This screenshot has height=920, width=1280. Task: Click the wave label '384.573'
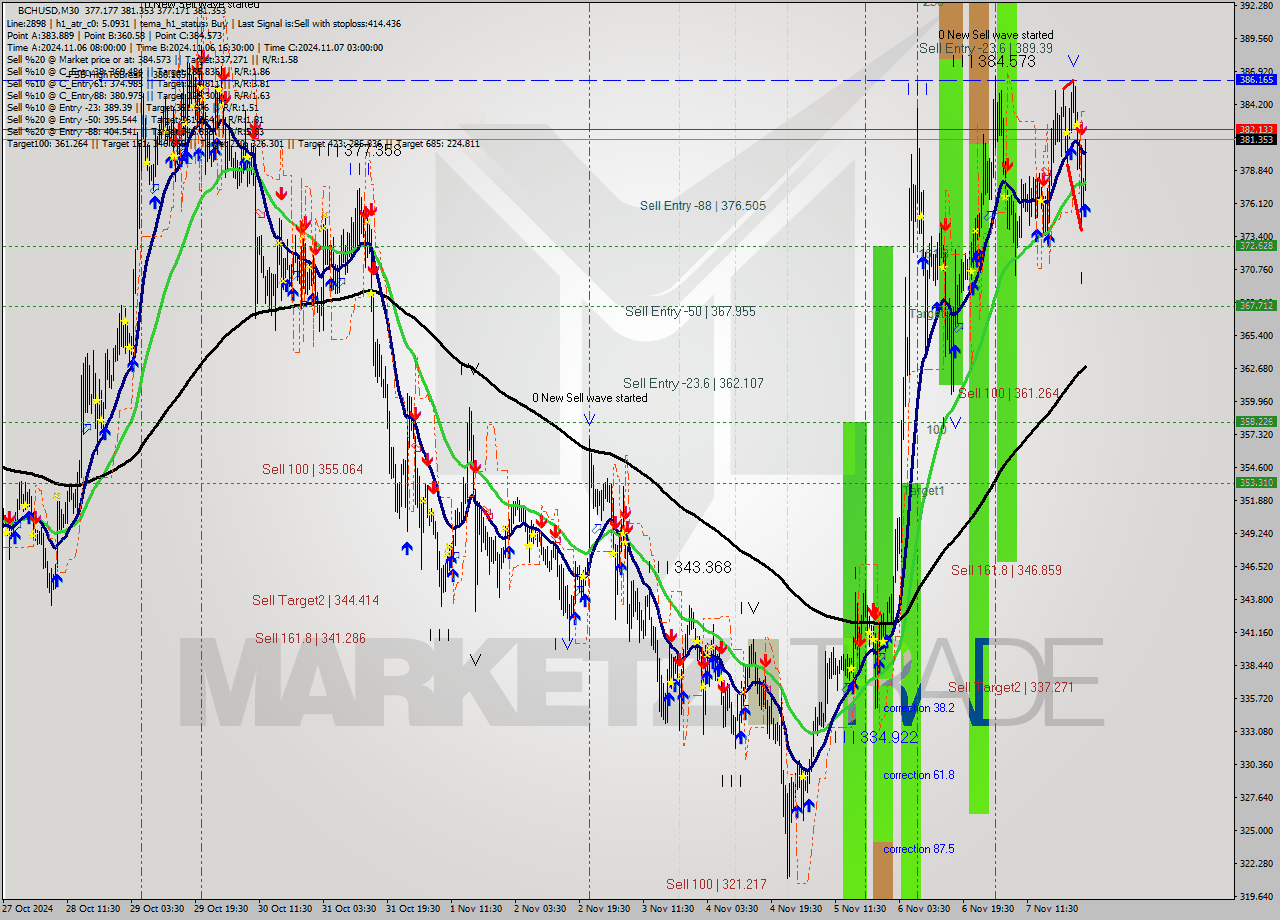pyautogui.click(x=1007, y=62)
